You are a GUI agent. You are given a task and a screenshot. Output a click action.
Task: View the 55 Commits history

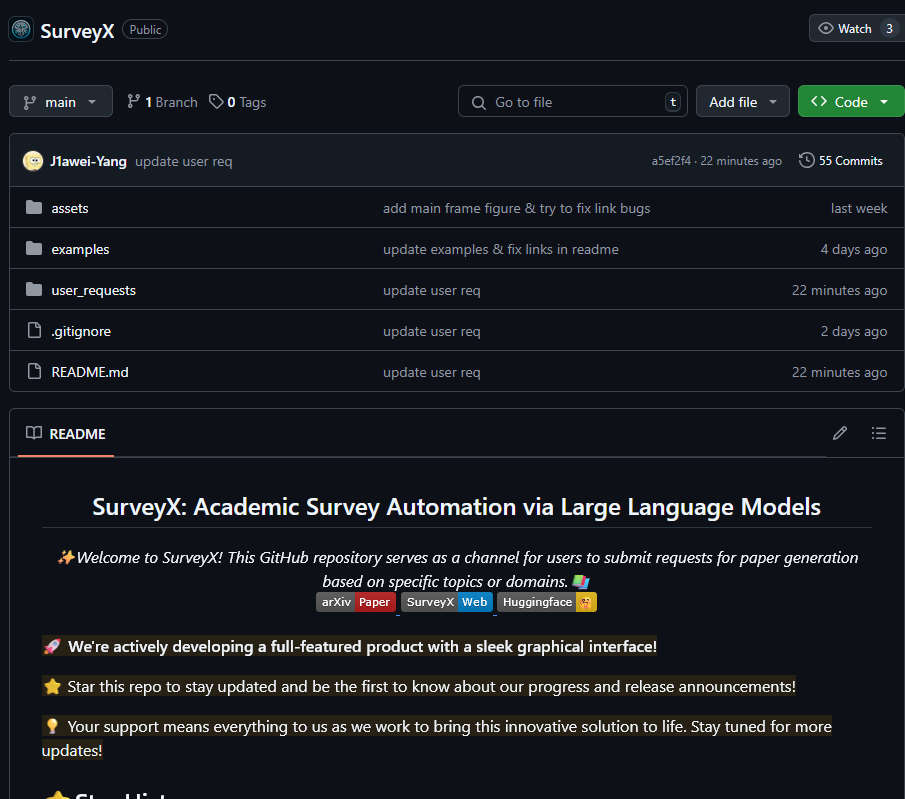tap(841, 160)
